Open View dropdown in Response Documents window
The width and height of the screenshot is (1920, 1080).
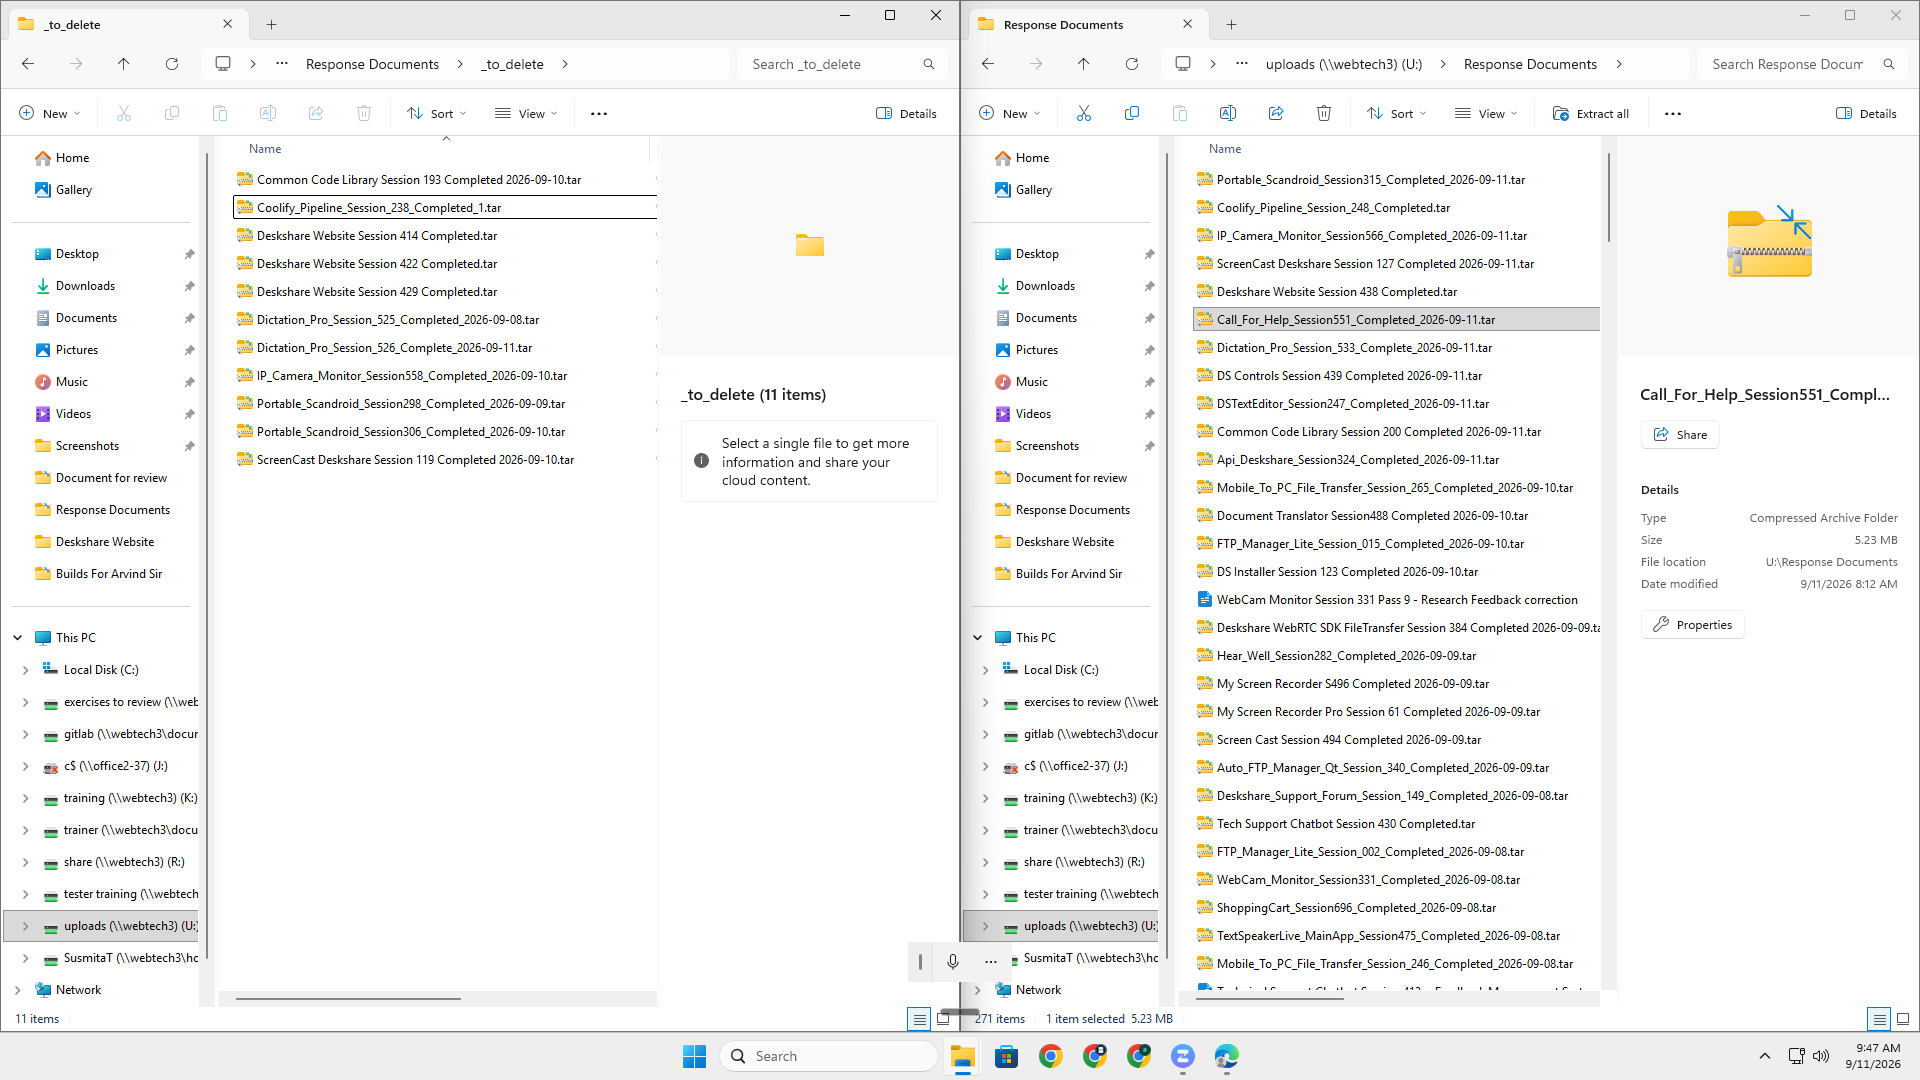click(x=1486, y=113)
